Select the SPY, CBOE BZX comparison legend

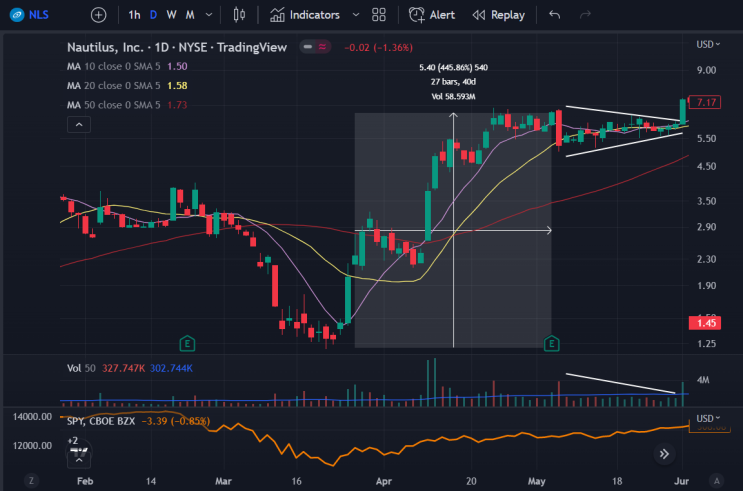pyautogui.click(x=138, y=421)
